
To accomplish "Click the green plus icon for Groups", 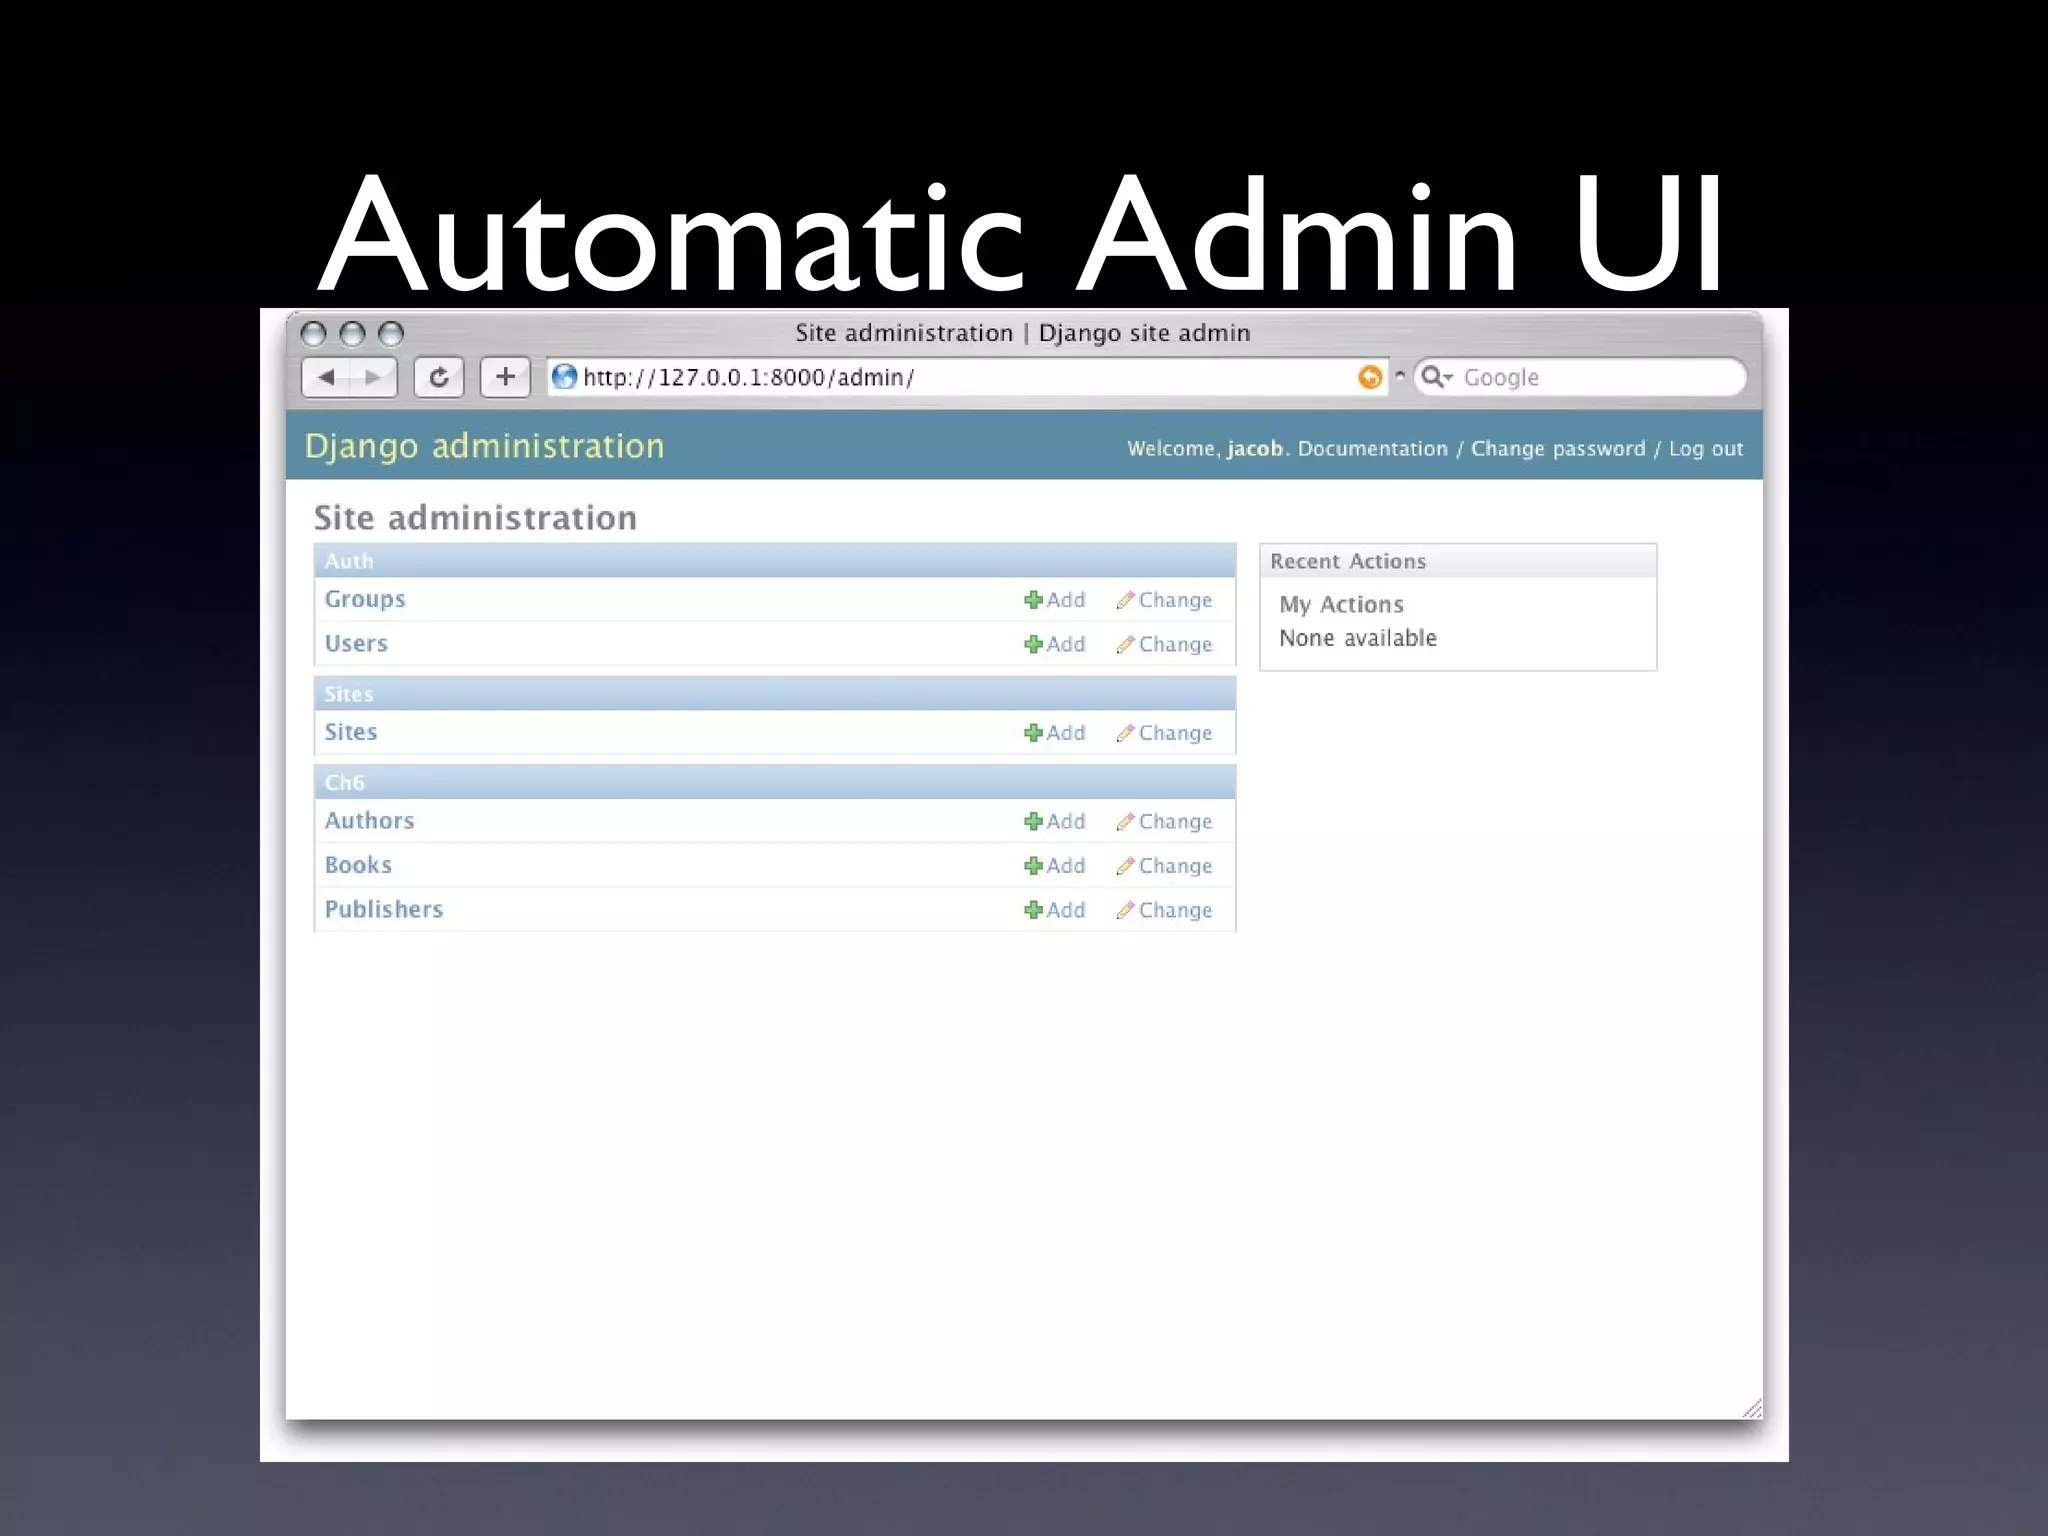I will pyautogui.click(x=1033, y=600).
